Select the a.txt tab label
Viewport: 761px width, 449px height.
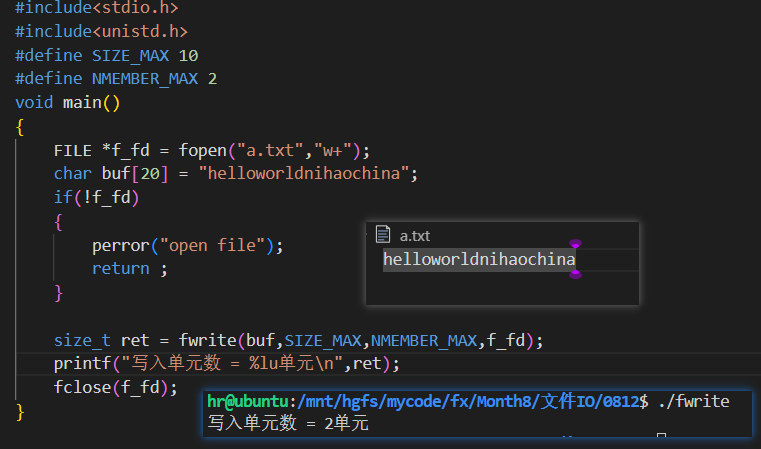[x=414, y=236]
